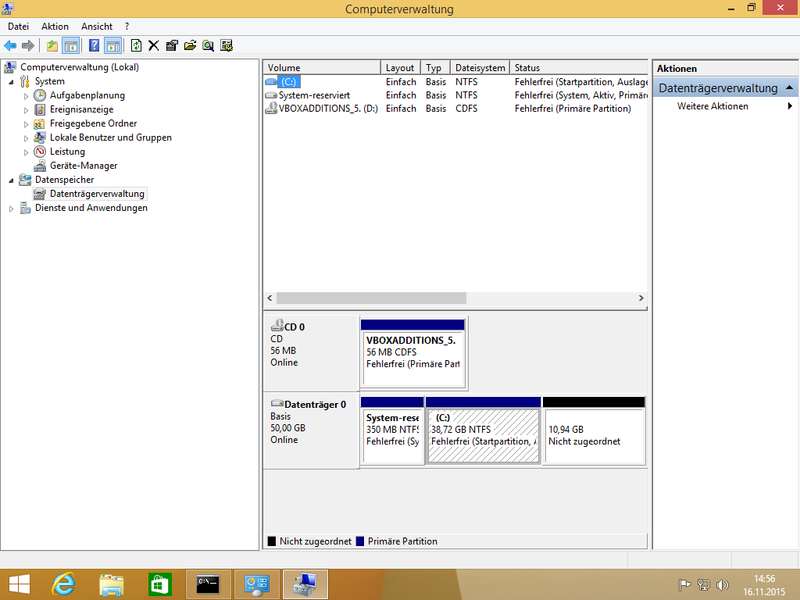800x600 pixels.
Task: Expand Lokale Benutzer und Gruppen node
Action: point(26,138)
